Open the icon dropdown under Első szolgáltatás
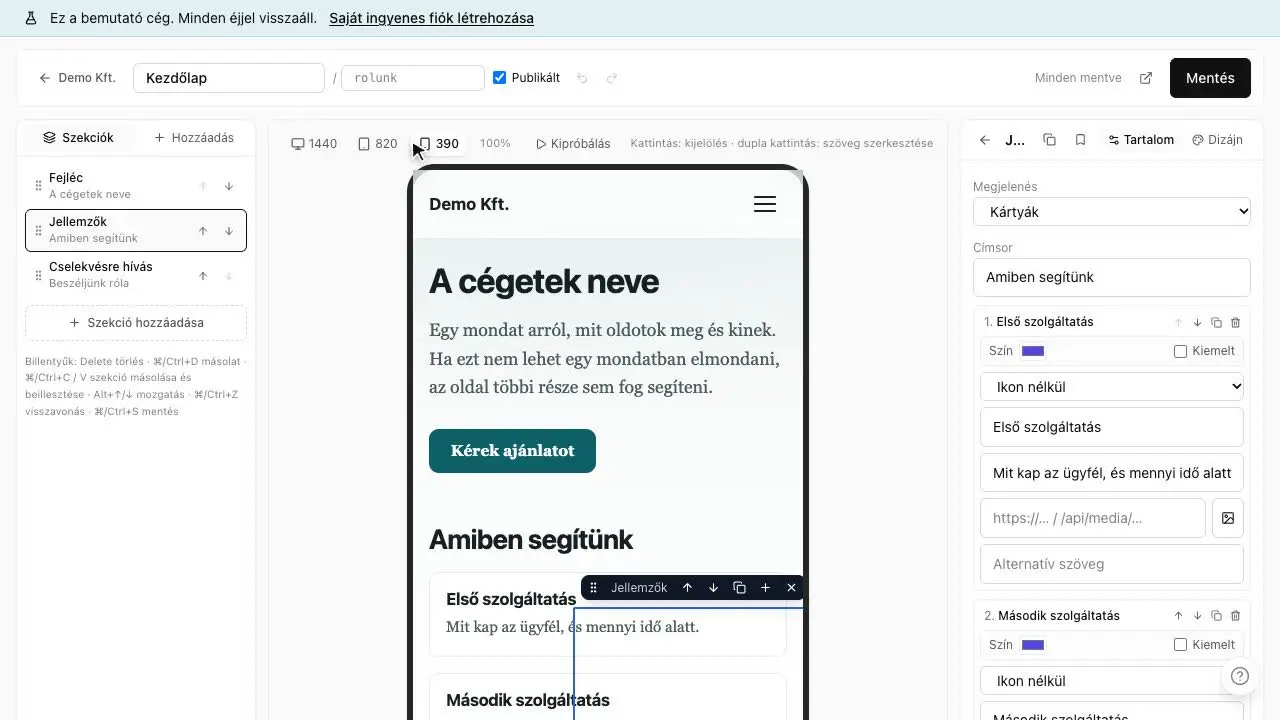The width and height of the screenshot is (1280, 720). pyautogui.click(x=1112, y=387)
